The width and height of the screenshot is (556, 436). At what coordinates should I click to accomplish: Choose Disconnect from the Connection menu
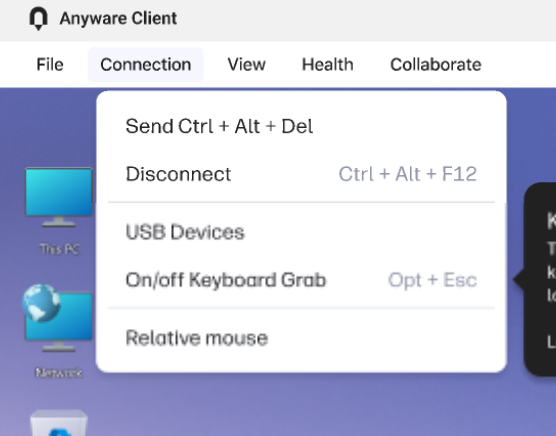301,174
